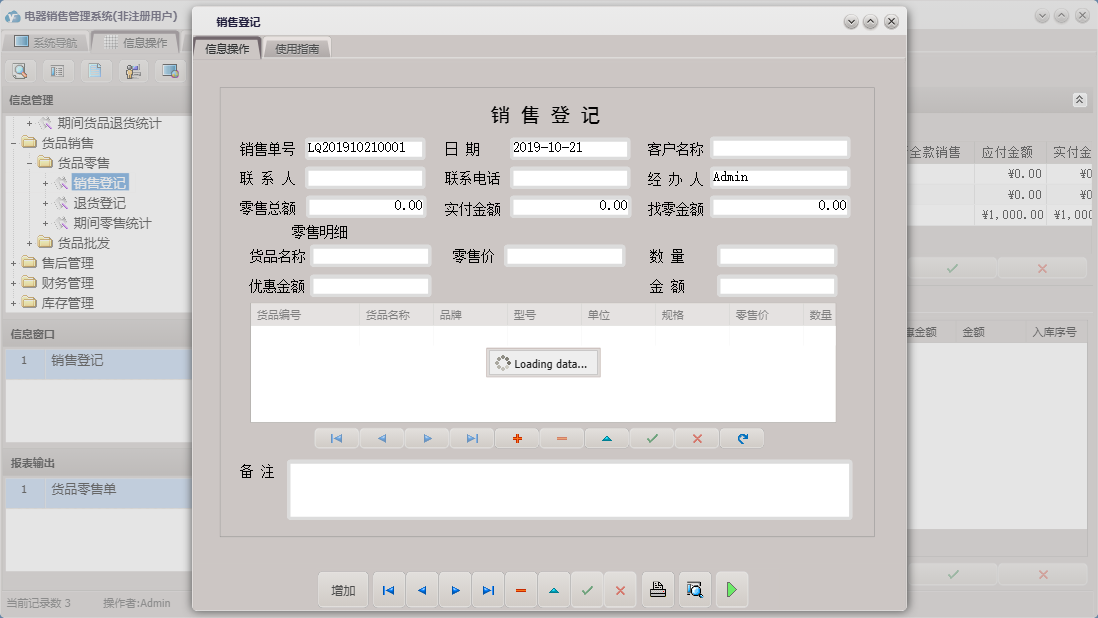This screenshot has height=618, width=1098.
Task: Collapse the right panel using the chevron arrow
Action: [1078, 100]
